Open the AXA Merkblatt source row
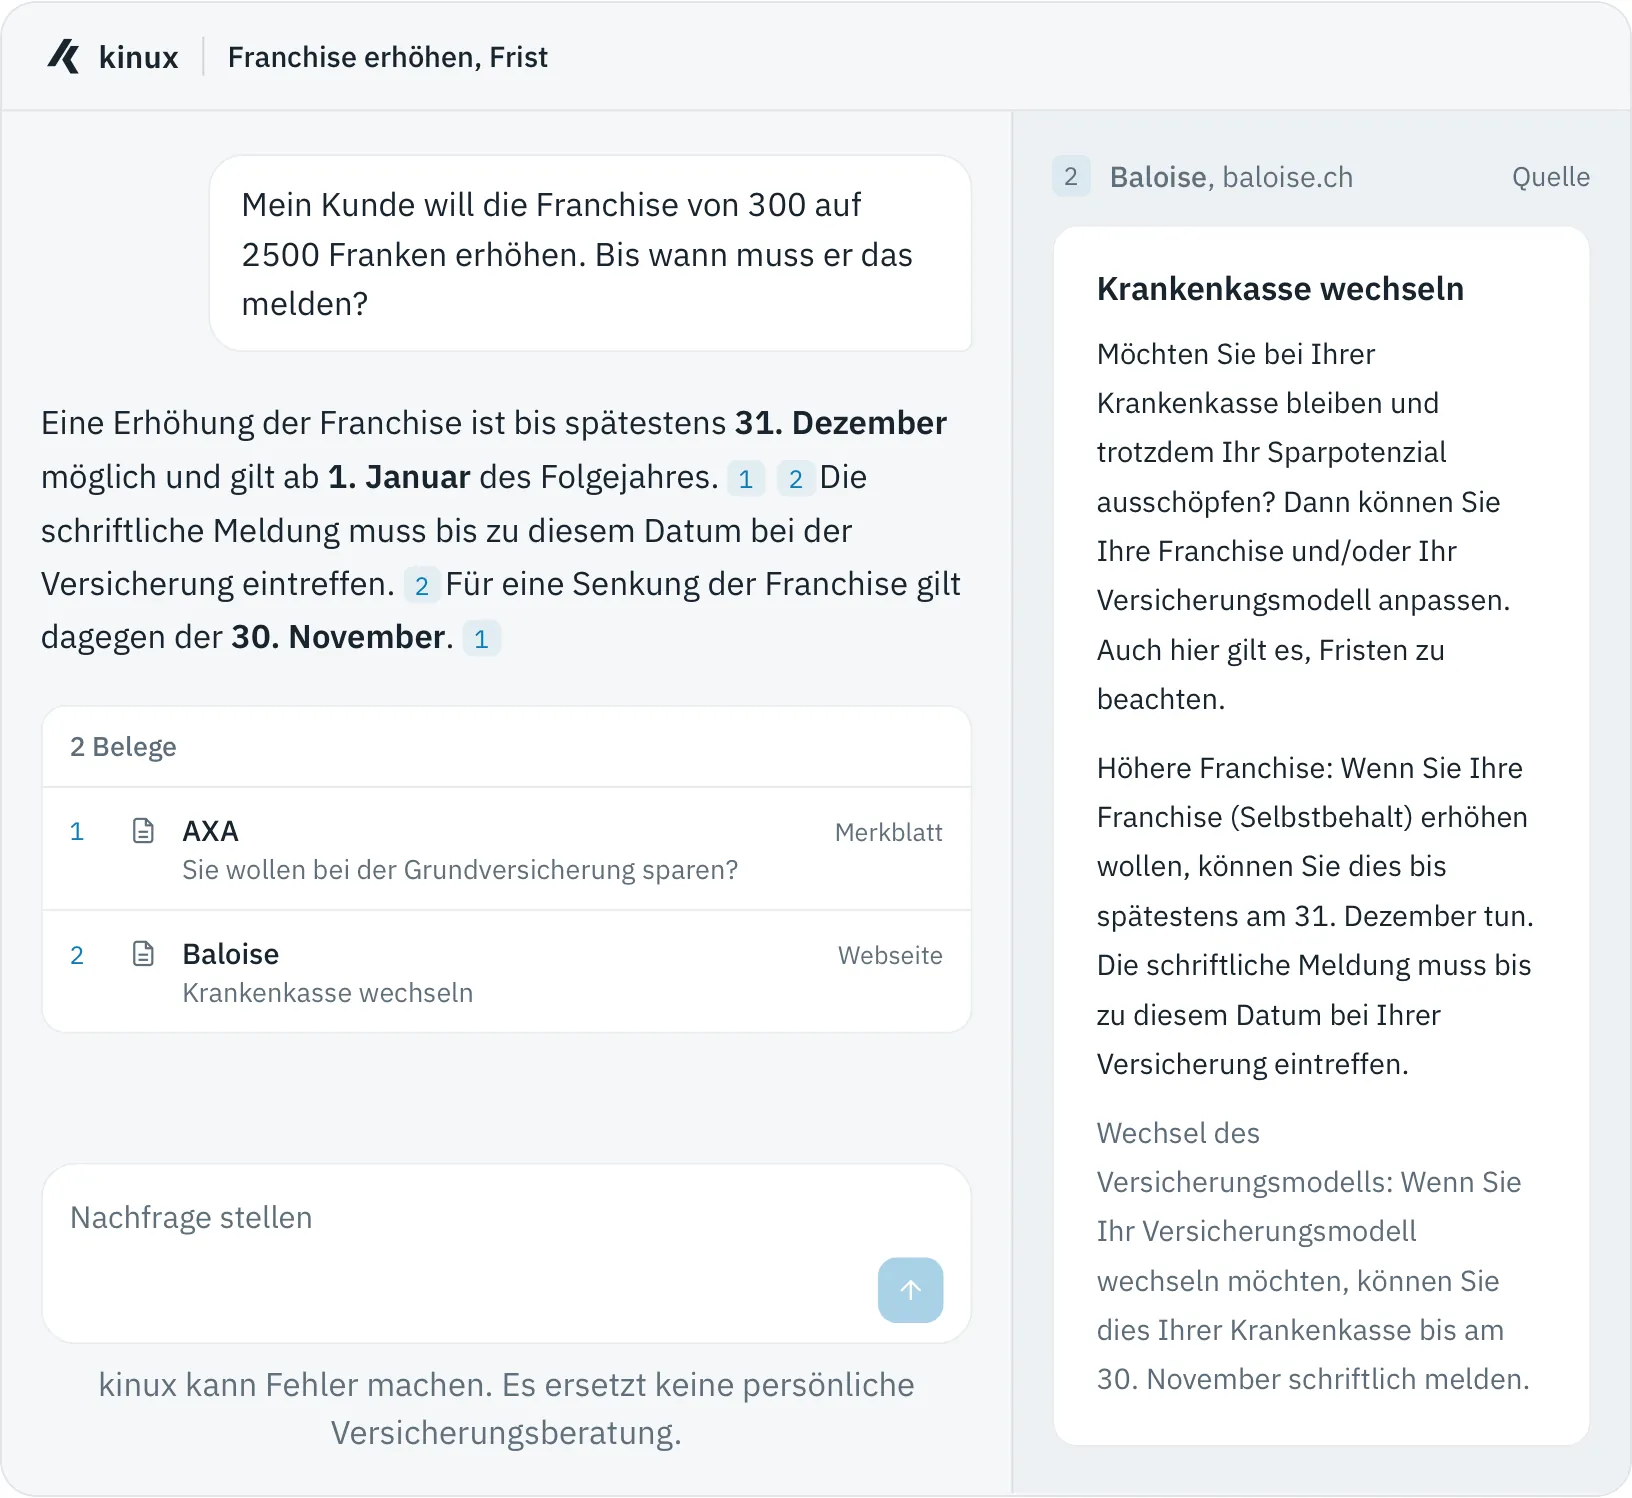Image resolution: width=1632 pixels, height=1498 pixels. coord(507,849)
